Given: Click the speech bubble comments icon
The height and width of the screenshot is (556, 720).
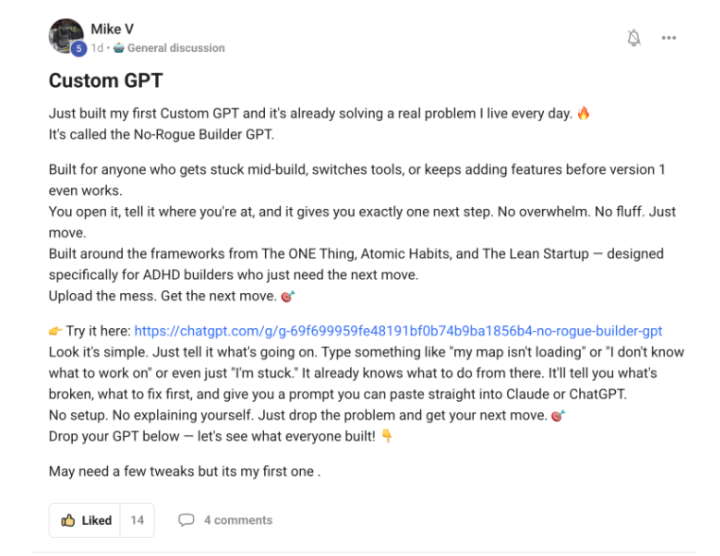Looking at the screenshot, I should pos(186,520).
